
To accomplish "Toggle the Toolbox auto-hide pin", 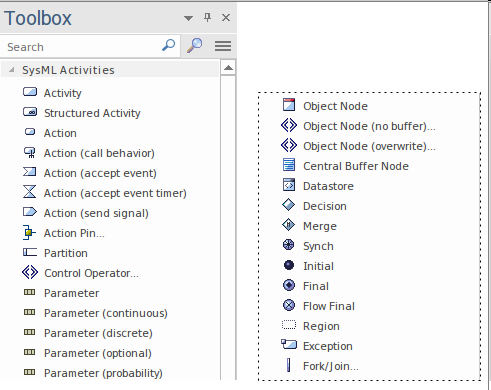I will click(x=207, y=17).
